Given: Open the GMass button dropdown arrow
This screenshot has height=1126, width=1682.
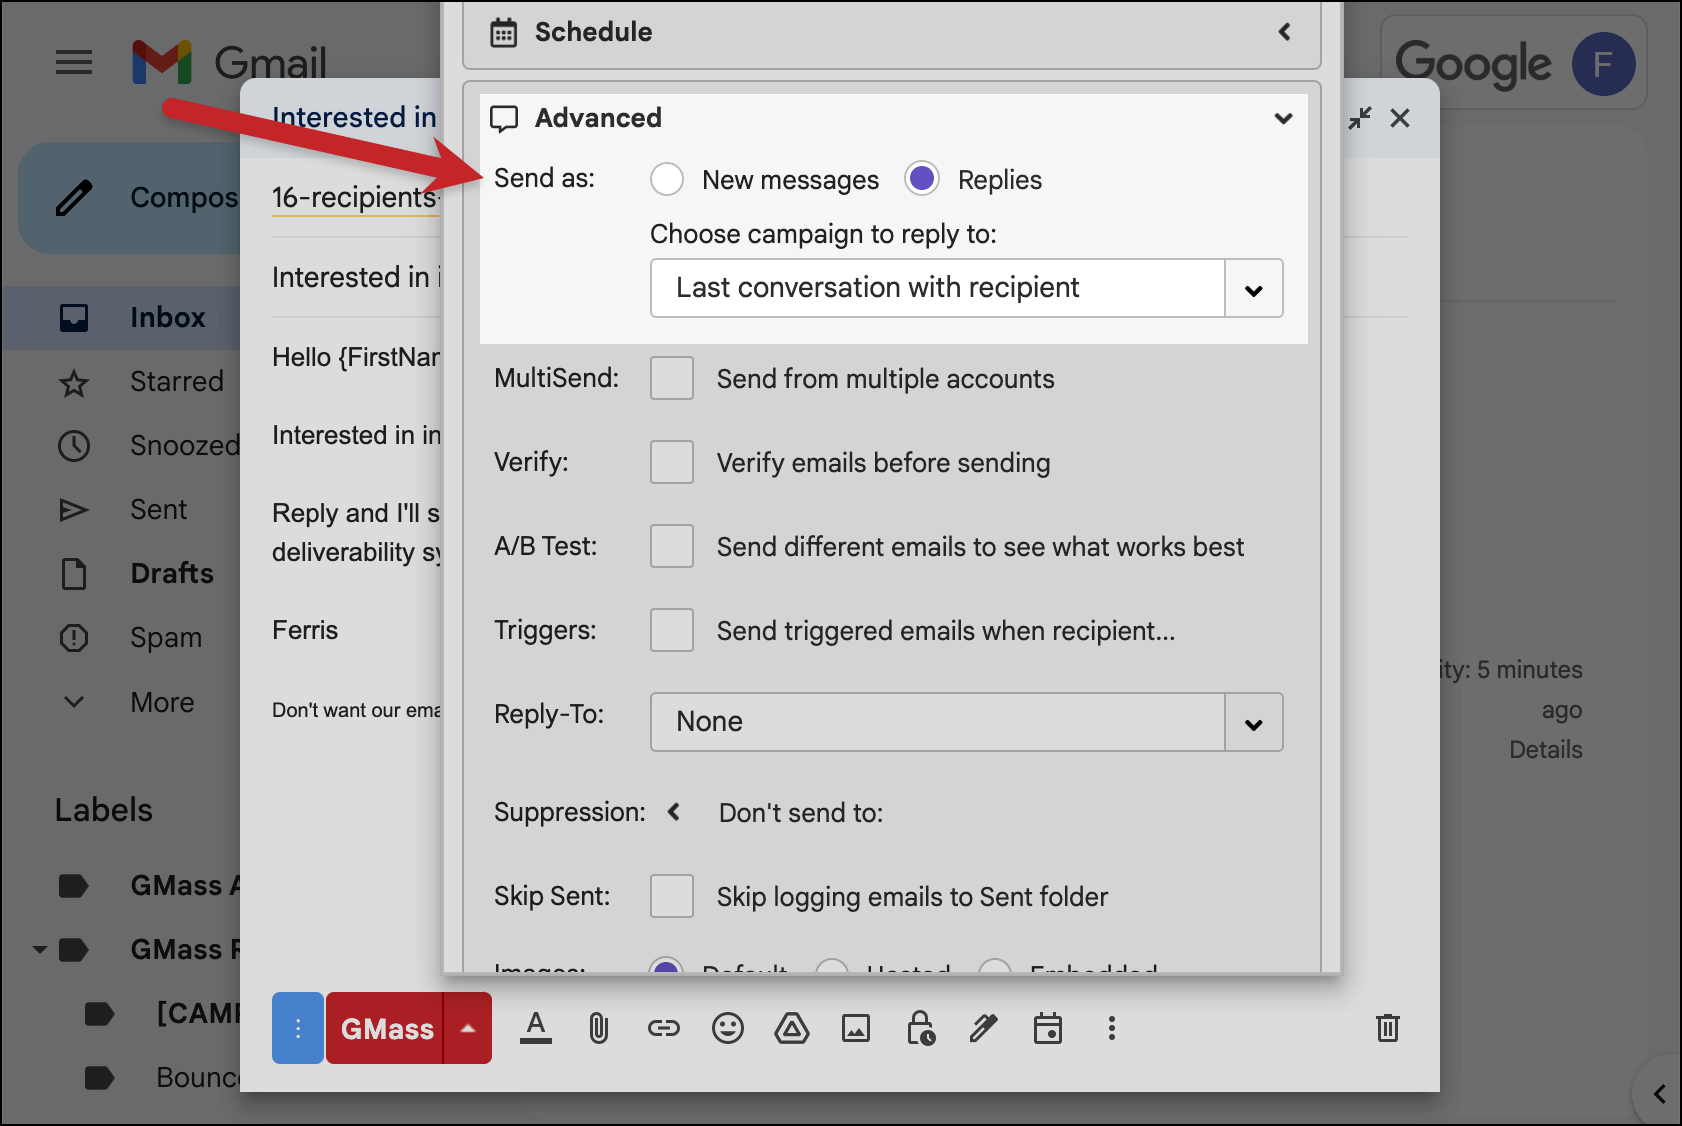Looking at the screenshot, I should (x=468, y=1028).
